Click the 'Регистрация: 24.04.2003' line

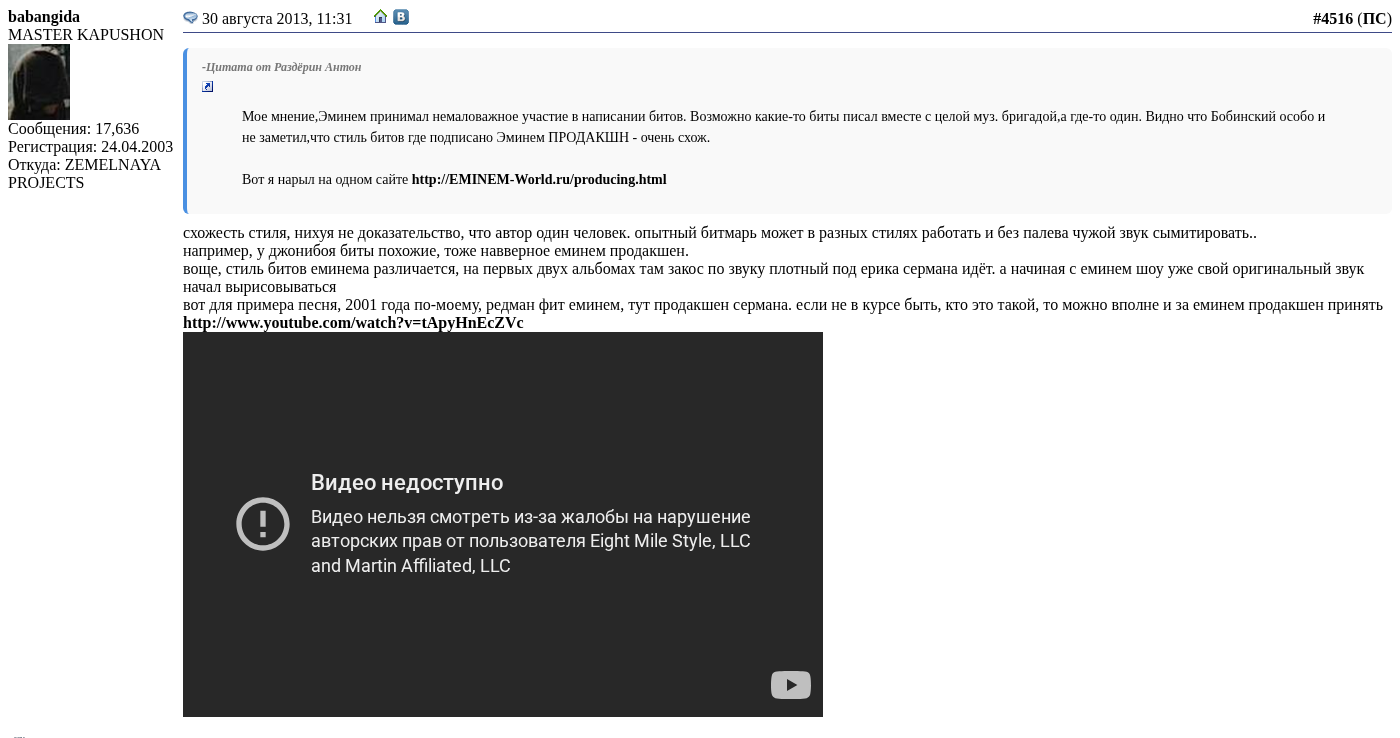point(90,147)
